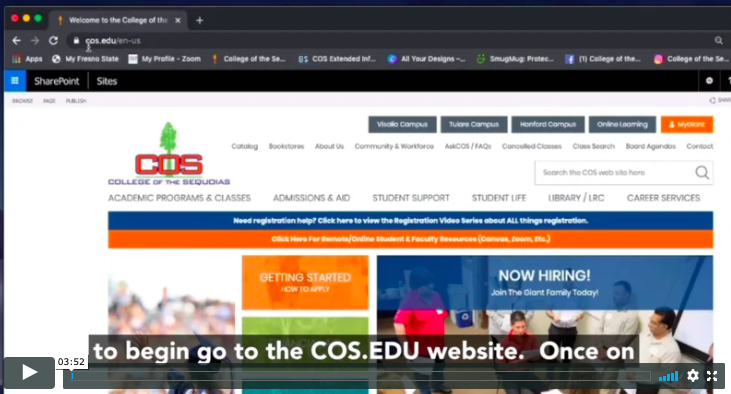
Task: Open the Career Services menu
Action: pyautogui.click(x=663, y=198)
